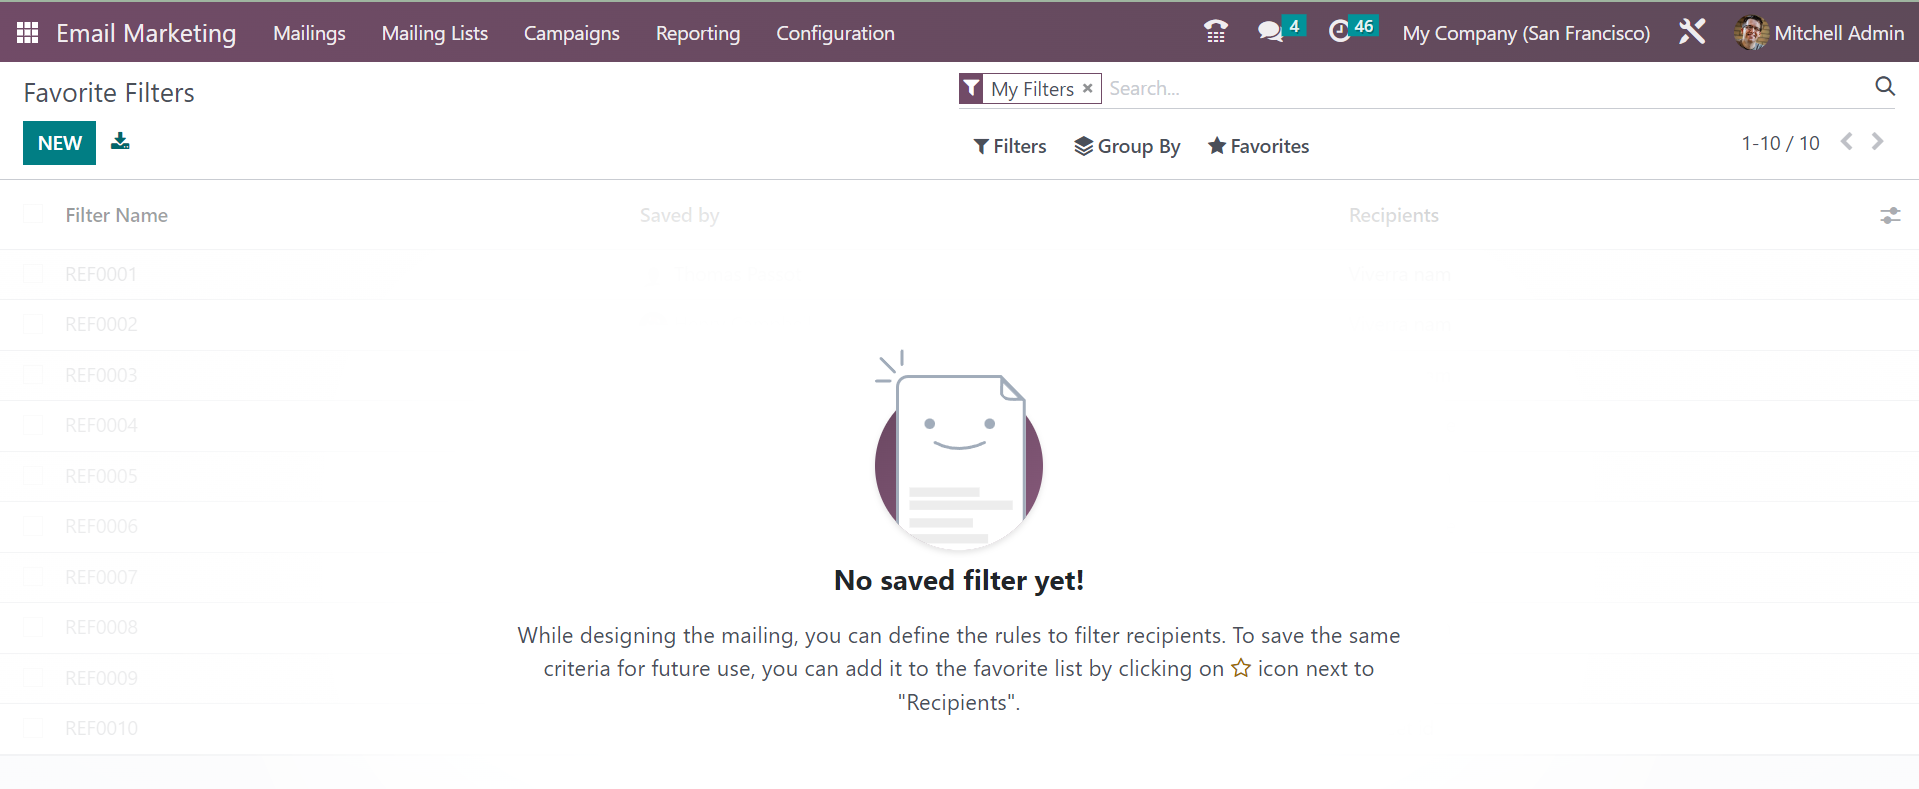Open the REF0001 record

[x=101, y=274]
